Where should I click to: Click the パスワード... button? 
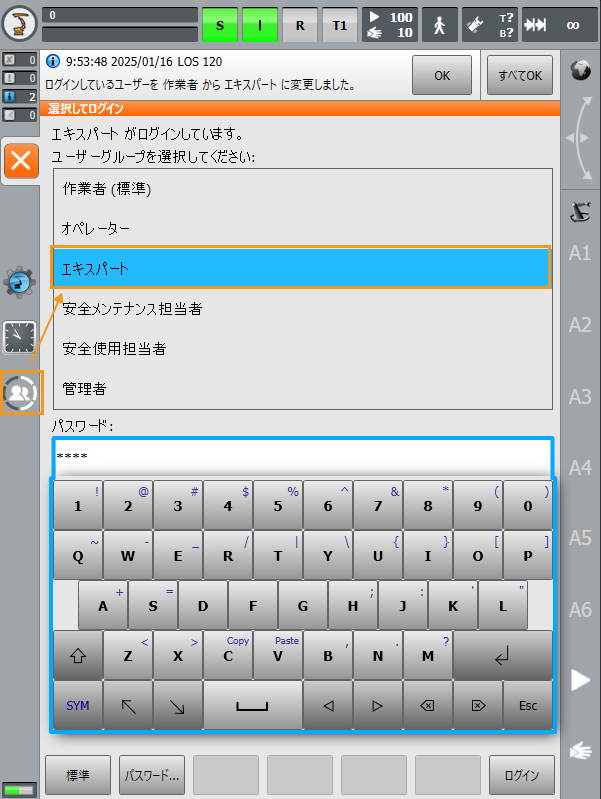[x=152, y=775]
